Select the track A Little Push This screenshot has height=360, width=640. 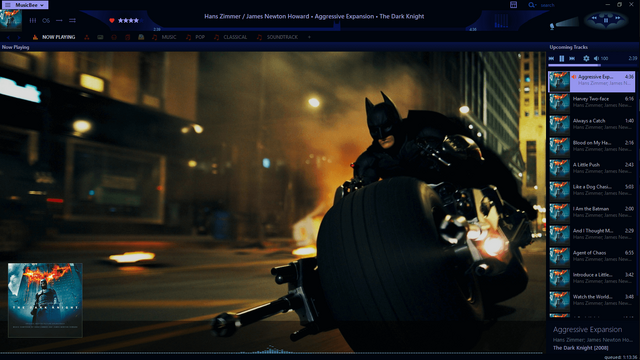(591, 169)
